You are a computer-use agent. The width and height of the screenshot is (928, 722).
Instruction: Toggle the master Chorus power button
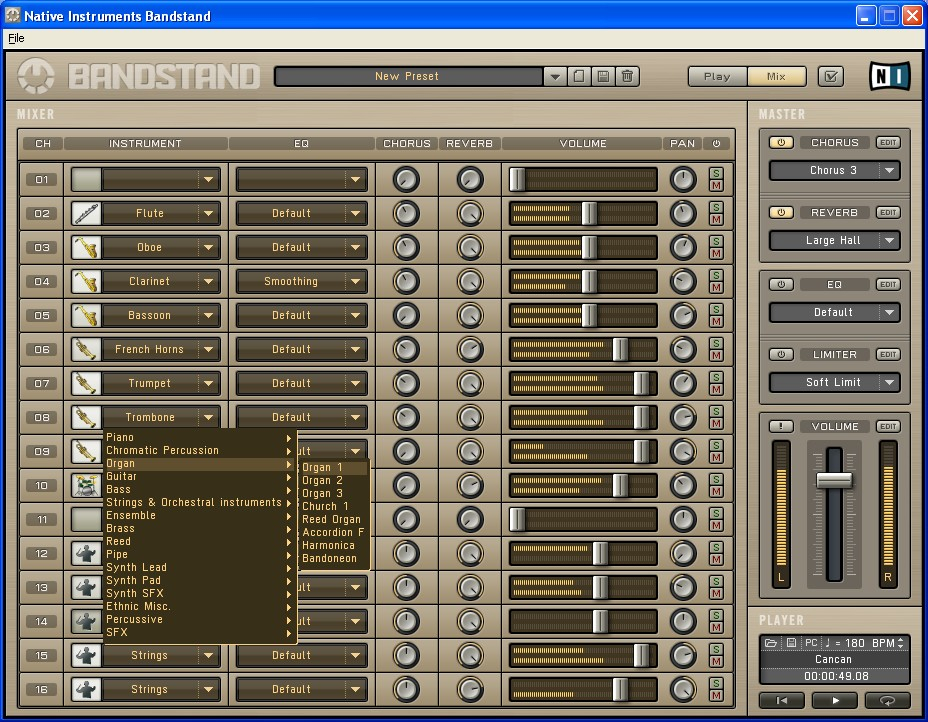pyautogui.click(x=781, y=143)
